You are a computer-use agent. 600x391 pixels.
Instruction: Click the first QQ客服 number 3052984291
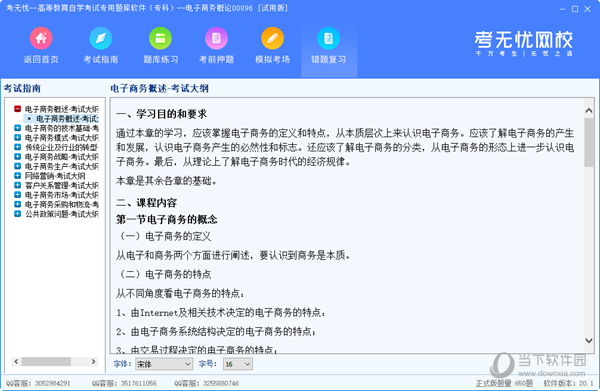53,383
